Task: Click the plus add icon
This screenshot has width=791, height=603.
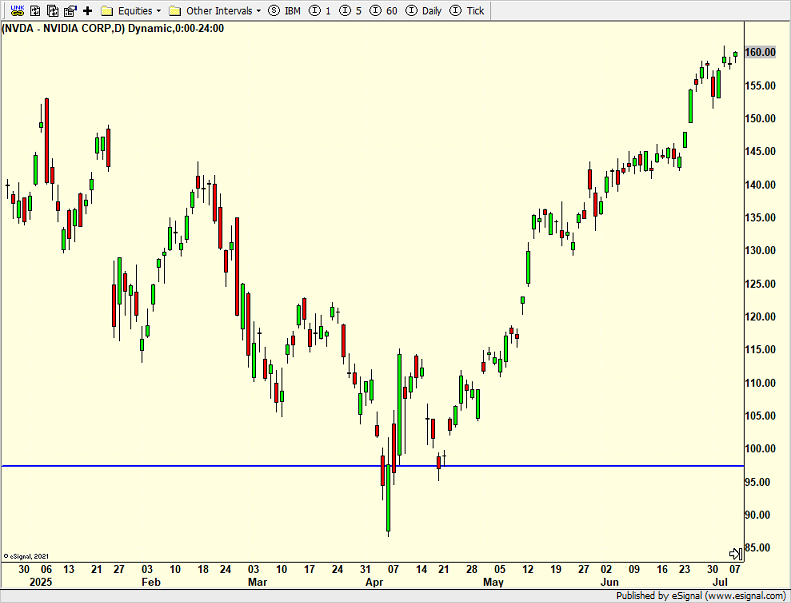Action: [87, 10]
